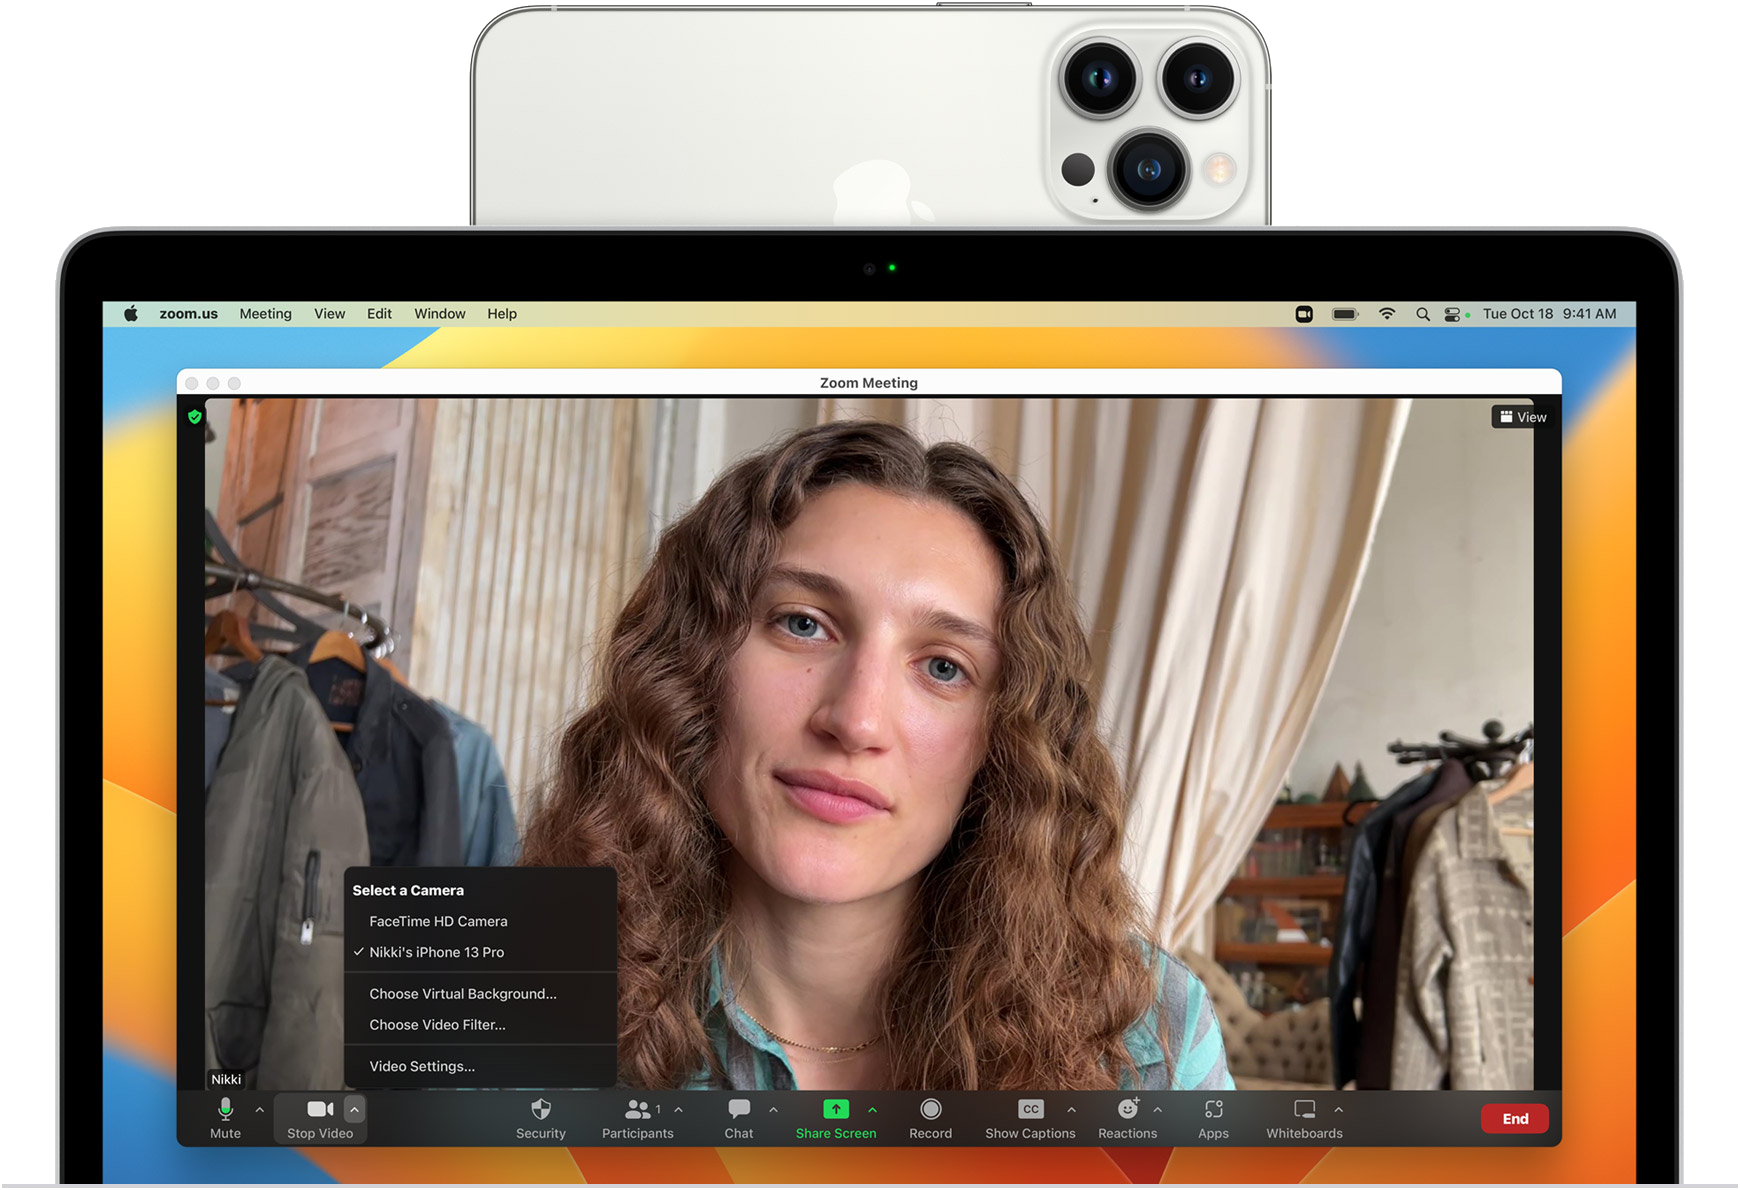Mute the microphone

click(x=225, y=1110)
